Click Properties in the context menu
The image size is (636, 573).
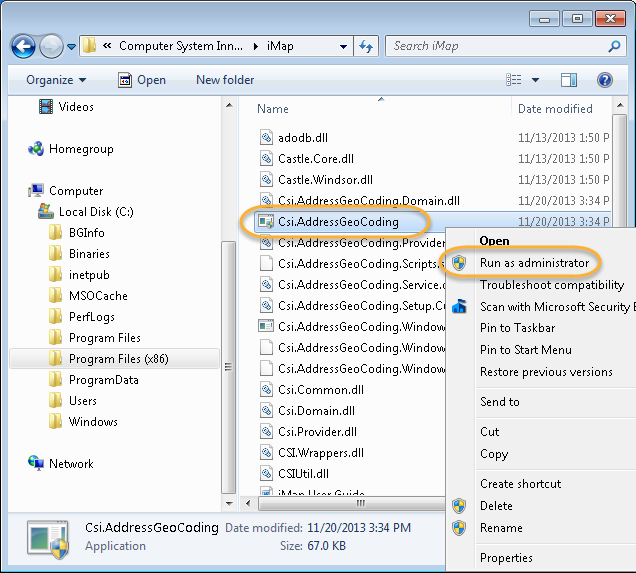506,558
